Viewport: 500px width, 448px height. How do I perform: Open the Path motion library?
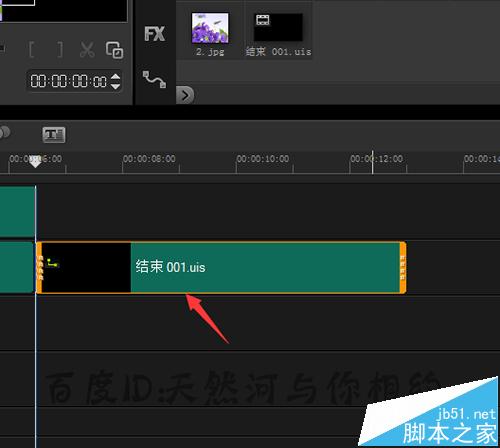click(154, 79)
